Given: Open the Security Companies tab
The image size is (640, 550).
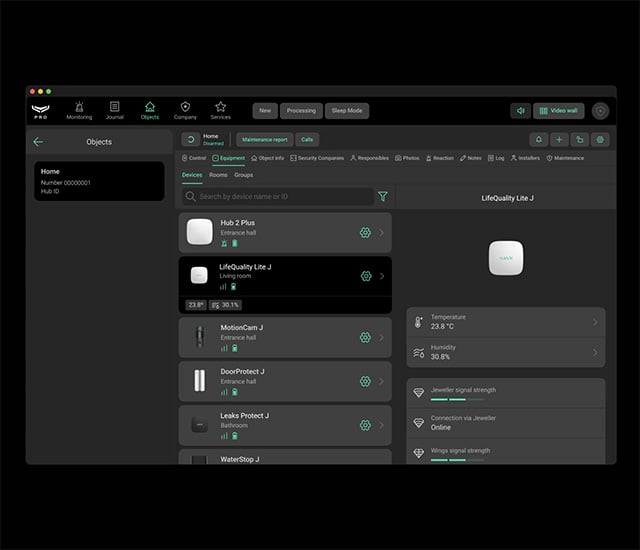Looking at the screenshot, I should [317, 158].
